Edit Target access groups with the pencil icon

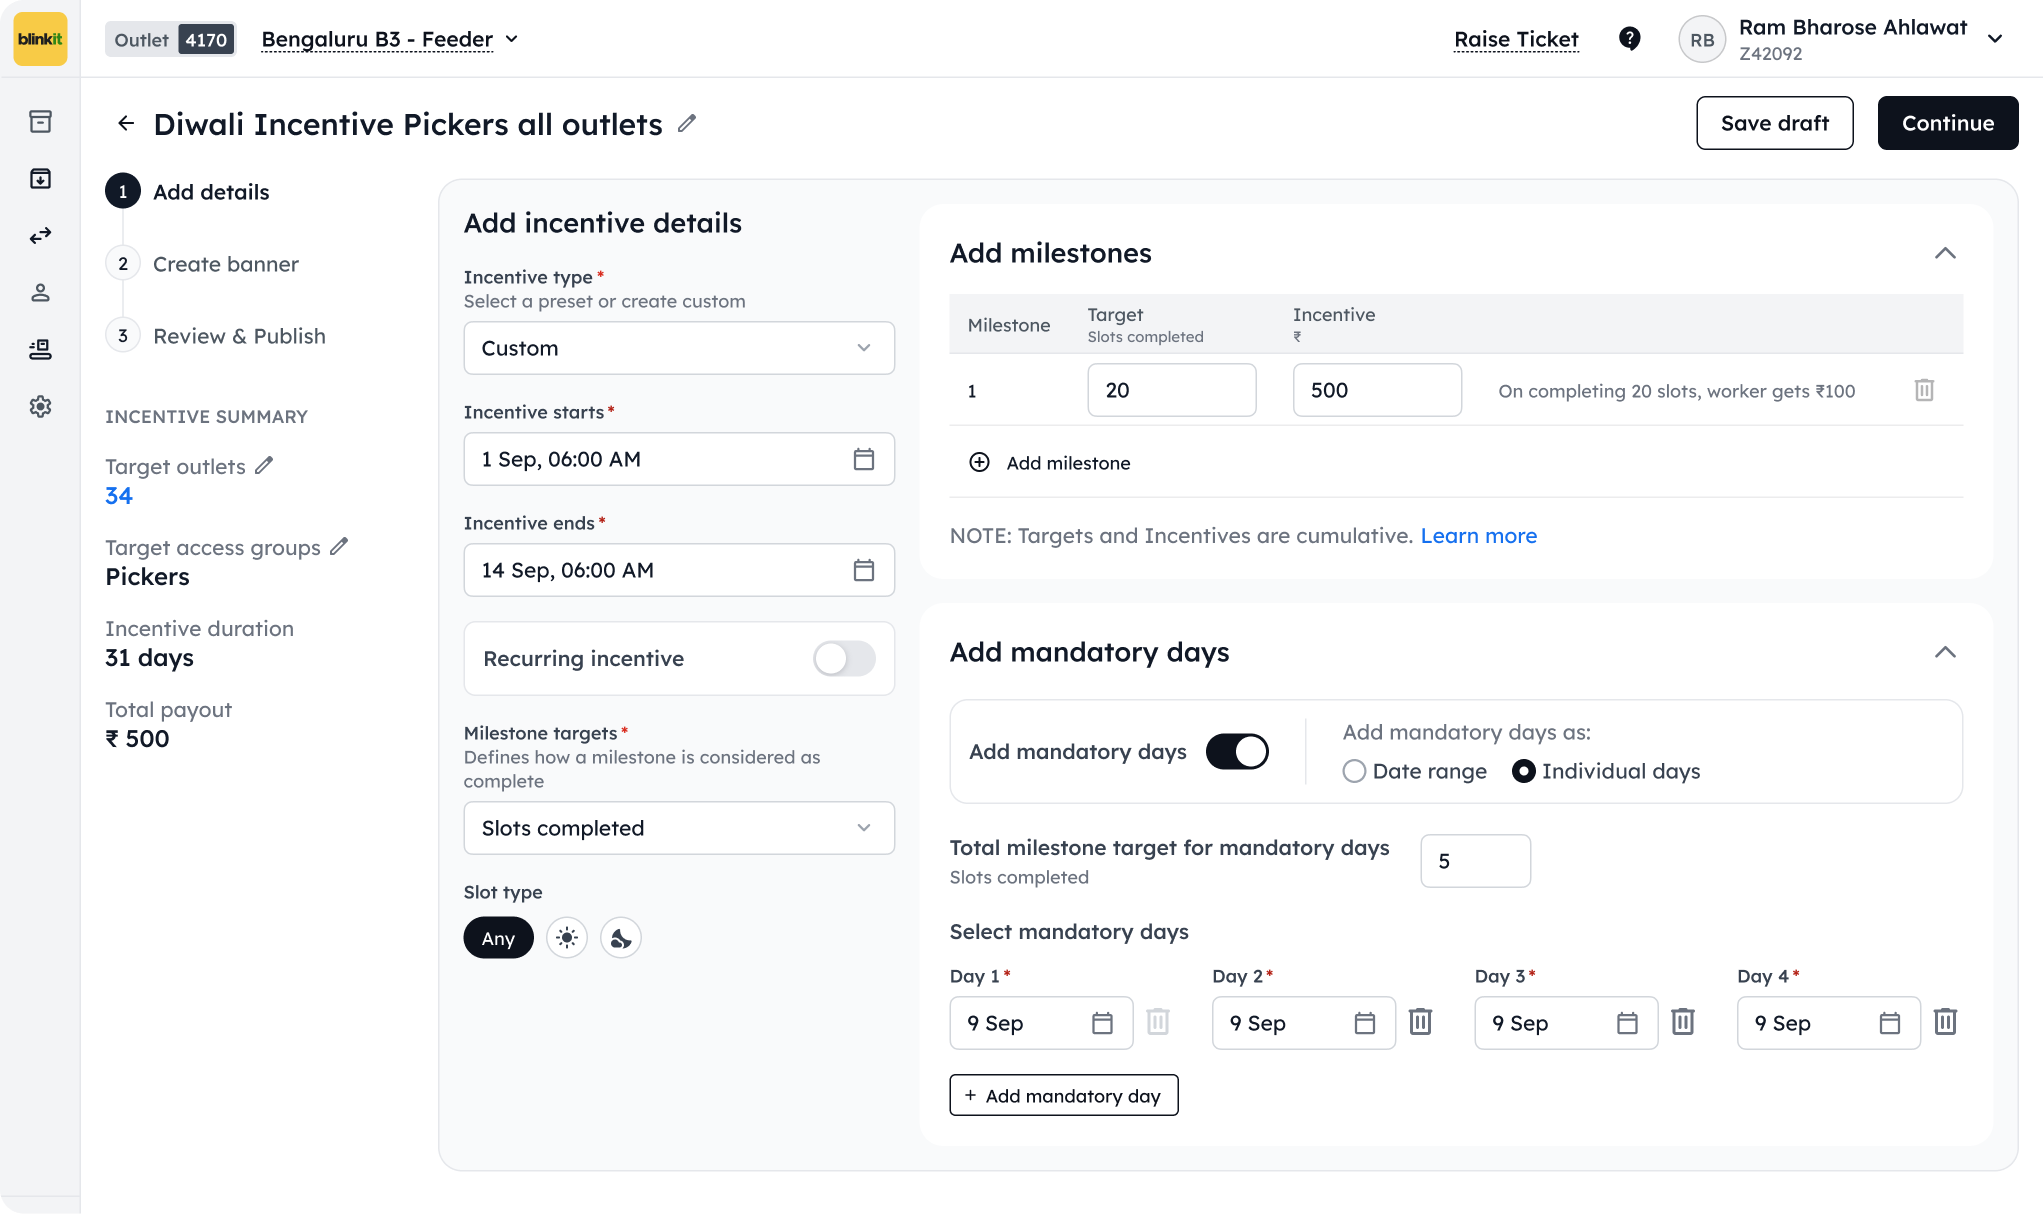pos(339,547)
